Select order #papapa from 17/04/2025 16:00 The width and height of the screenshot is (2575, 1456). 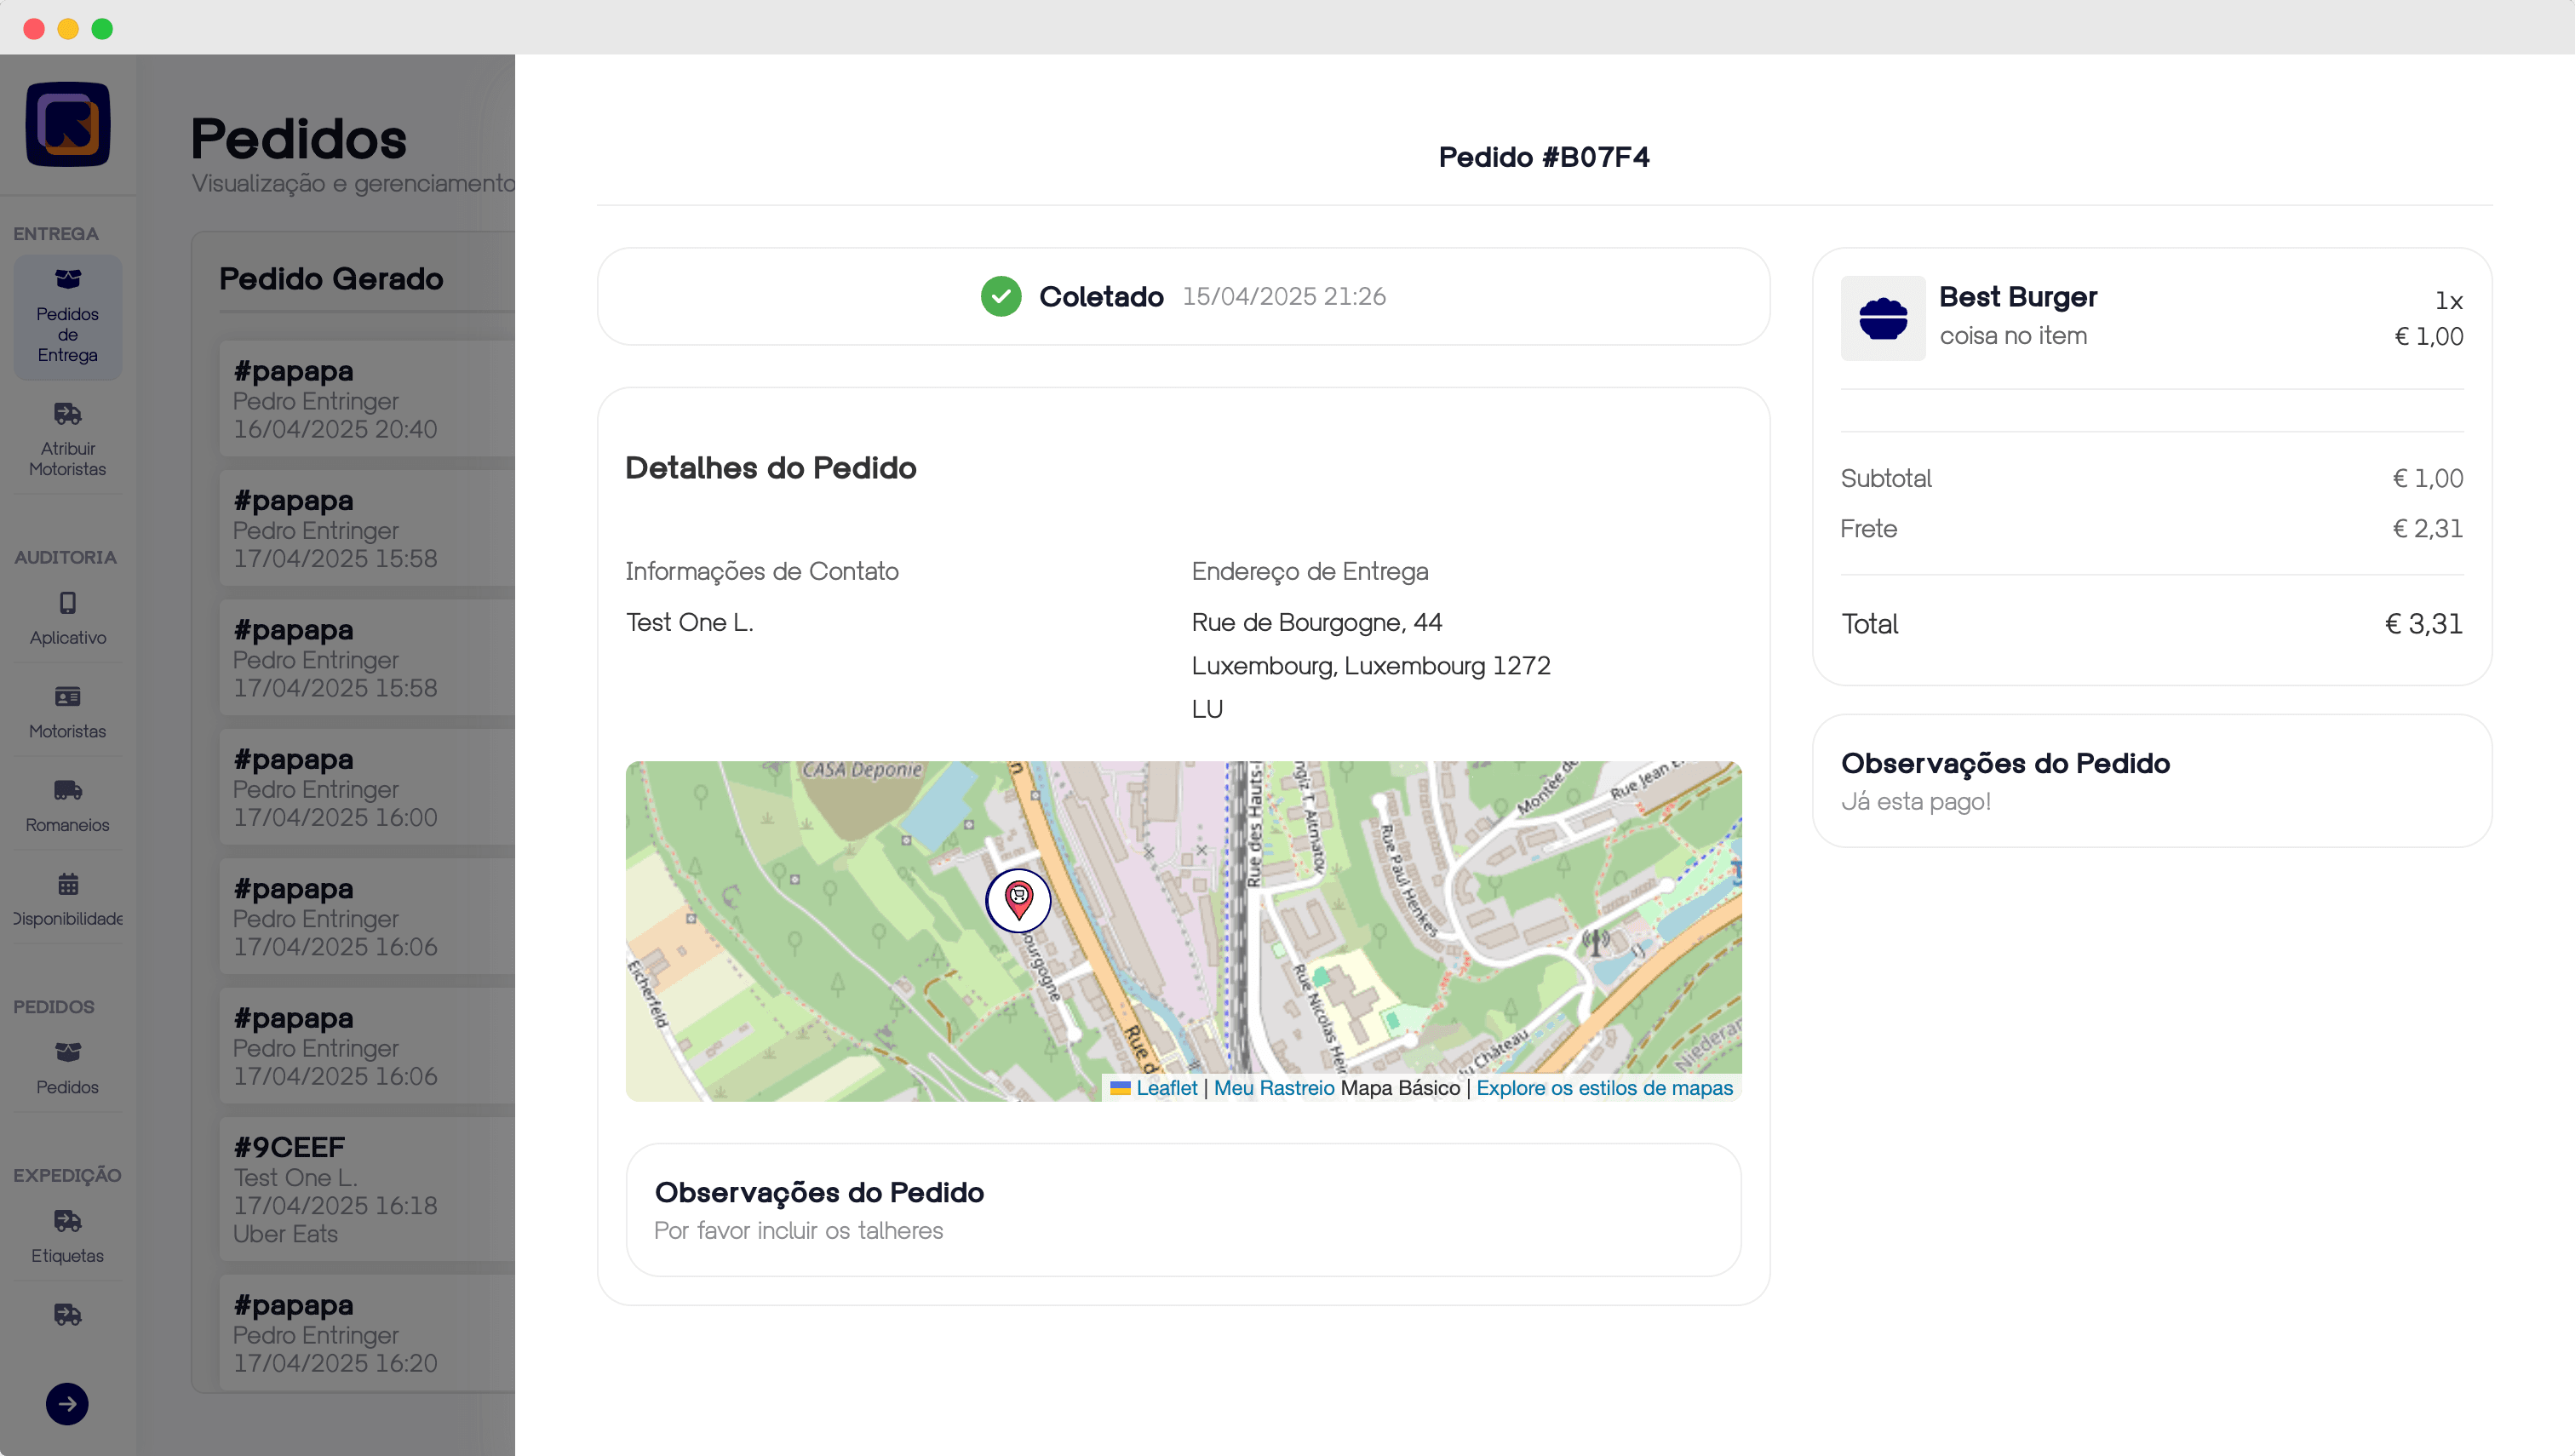coord(368,787)
